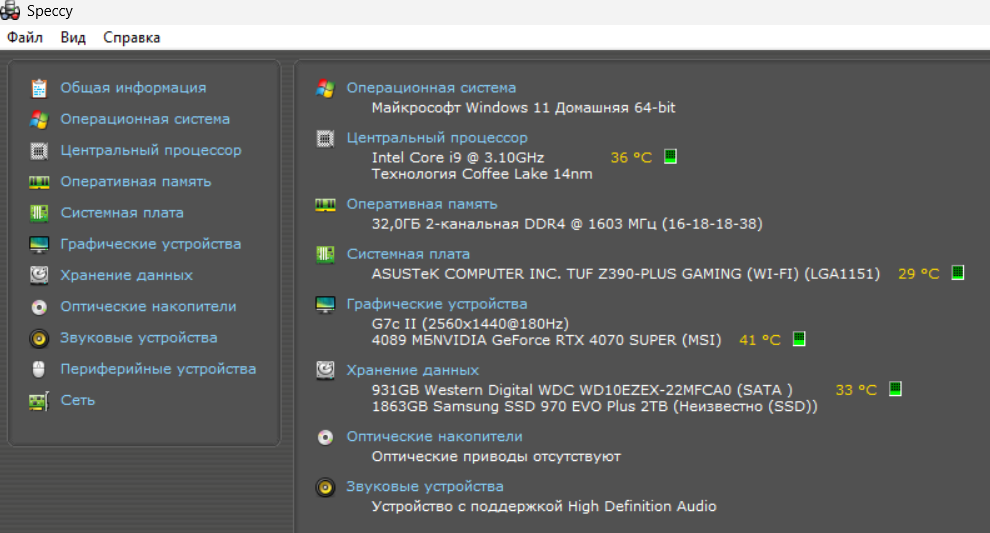Select Периферийные устройства in the sidebar

(x=158, y=369)
